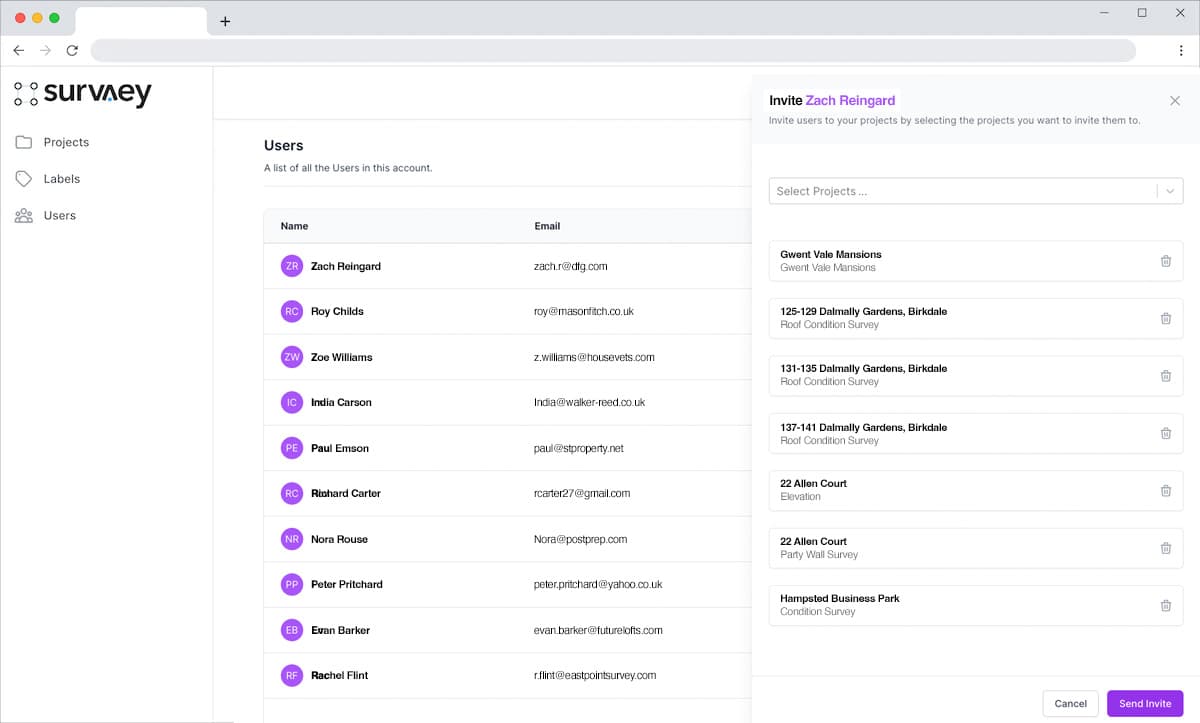Delete Hampsted Business Park project entry
This screenshot has height=723, width=1200.
click(1165, 605)
